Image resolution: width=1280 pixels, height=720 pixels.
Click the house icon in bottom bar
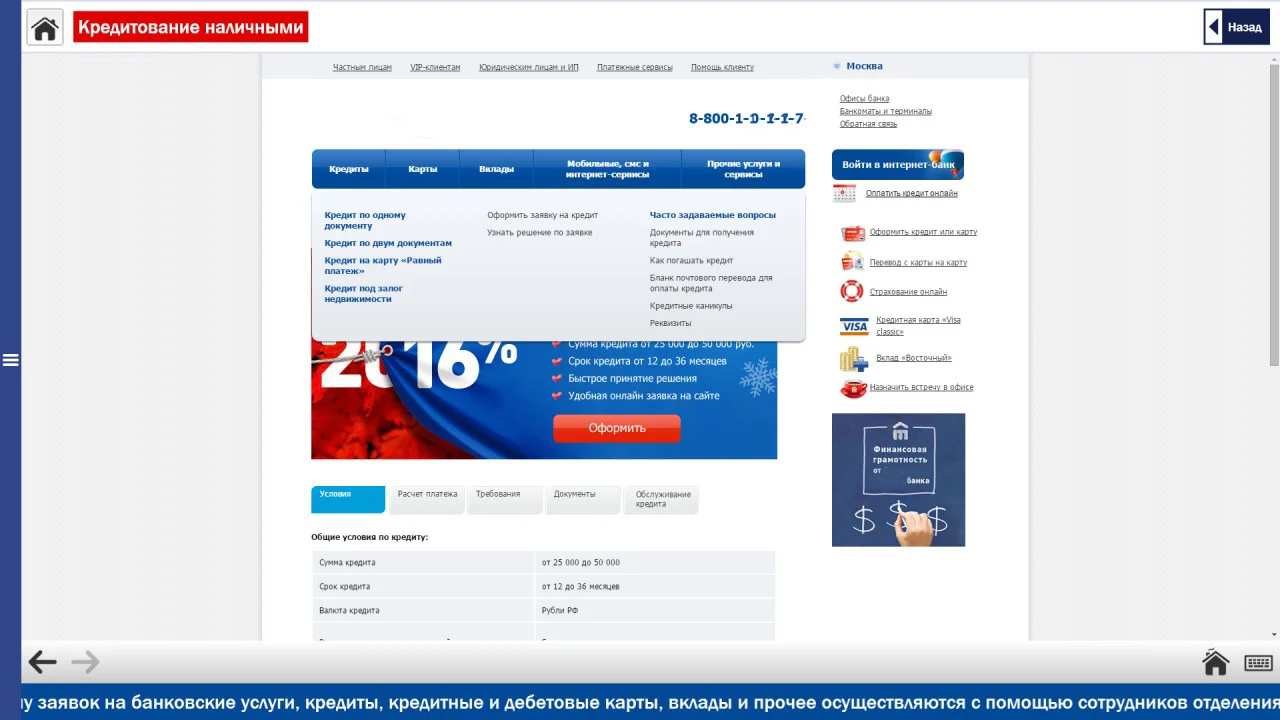[1214, 661]
